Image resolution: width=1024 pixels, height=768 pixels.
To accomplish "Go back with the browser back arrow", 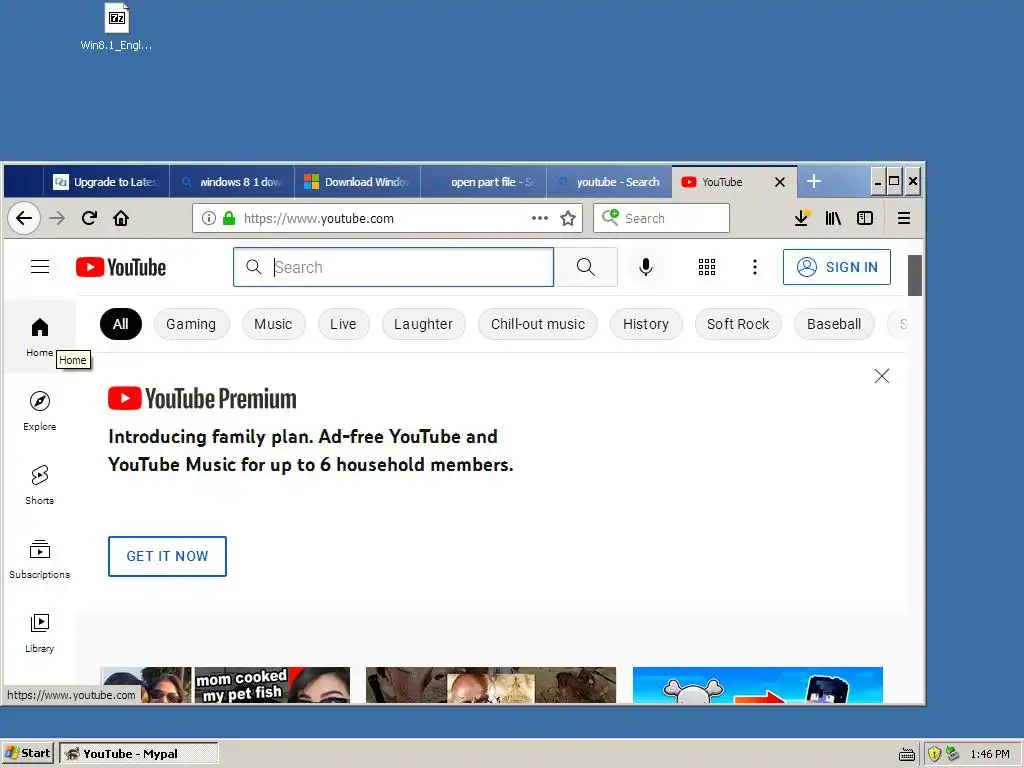I will [x=24, y=218].
